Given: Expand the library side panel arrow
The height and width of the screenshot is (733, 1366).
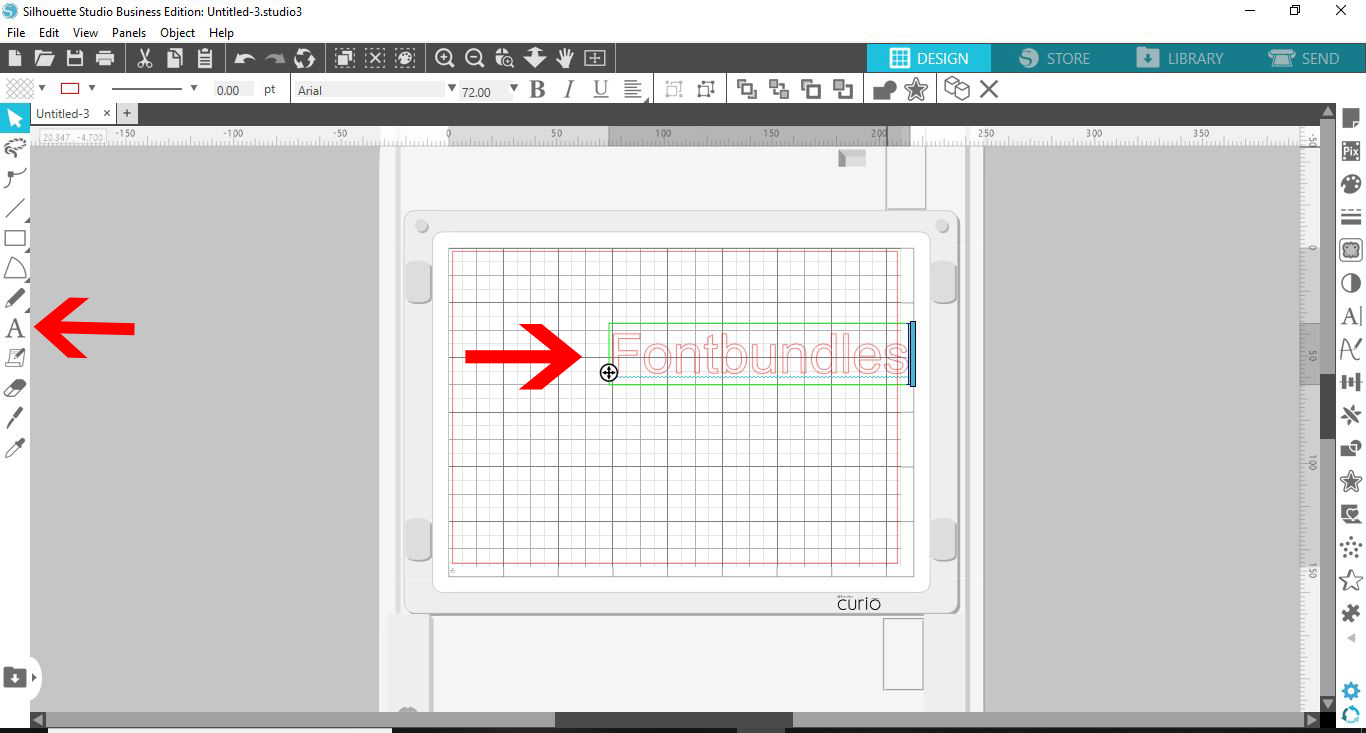Looking at the screenshot, I should coord(34,677).
